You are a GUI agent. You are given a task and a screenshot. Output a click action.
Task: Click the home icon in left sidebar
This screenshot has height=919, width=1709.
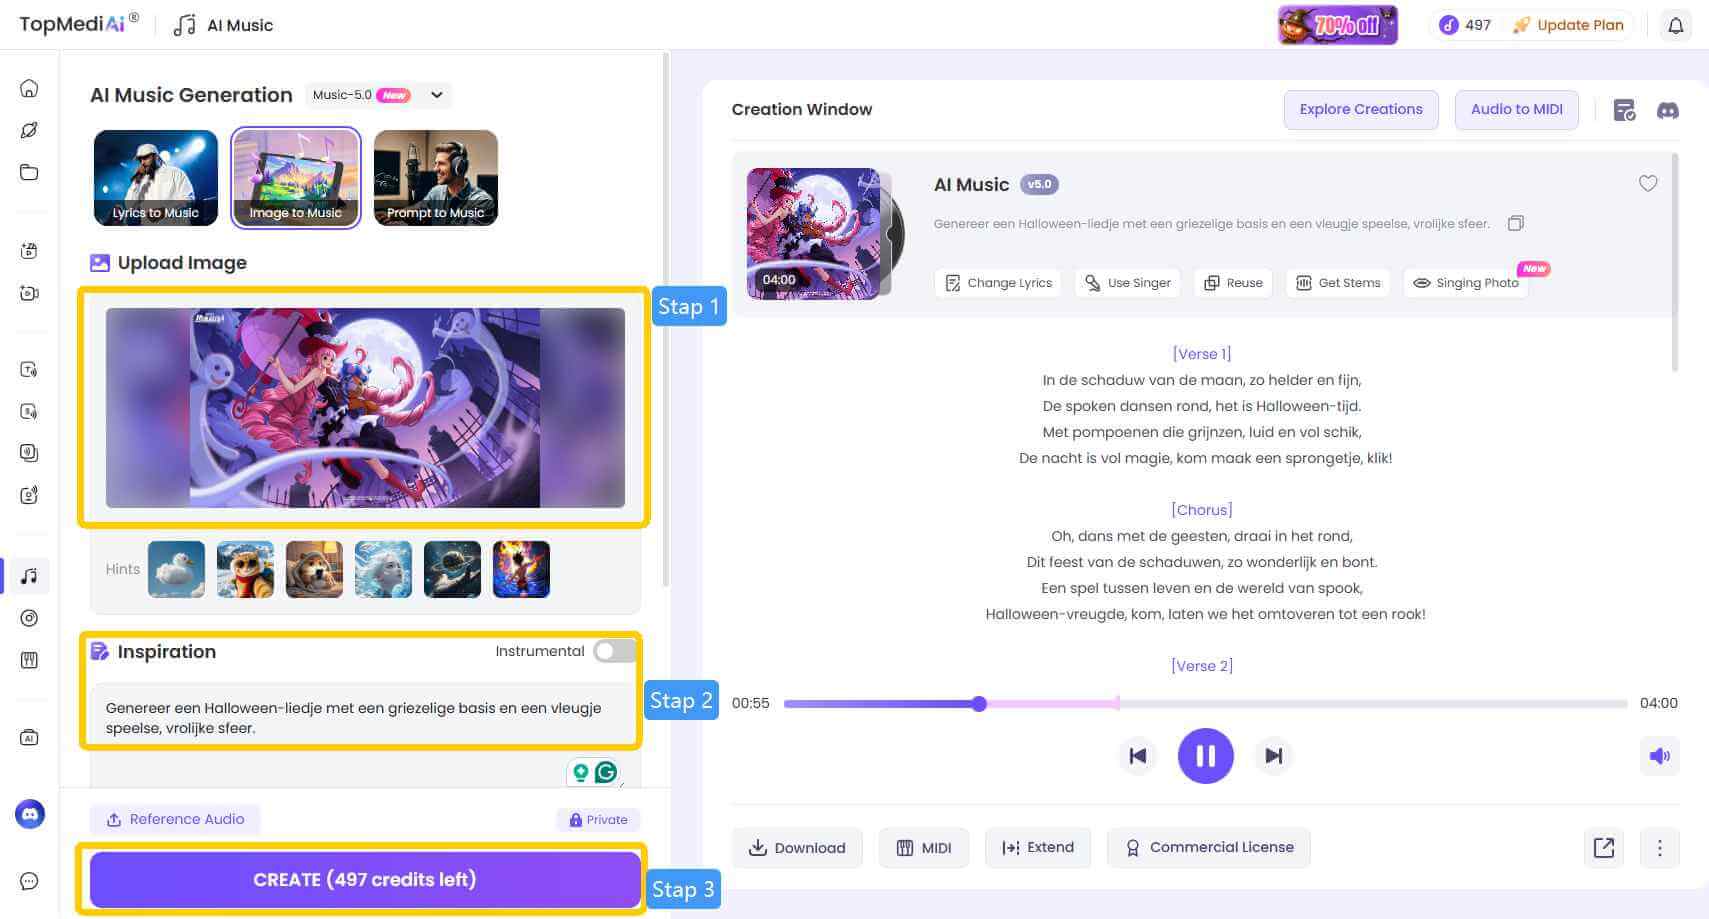[29, 88]
